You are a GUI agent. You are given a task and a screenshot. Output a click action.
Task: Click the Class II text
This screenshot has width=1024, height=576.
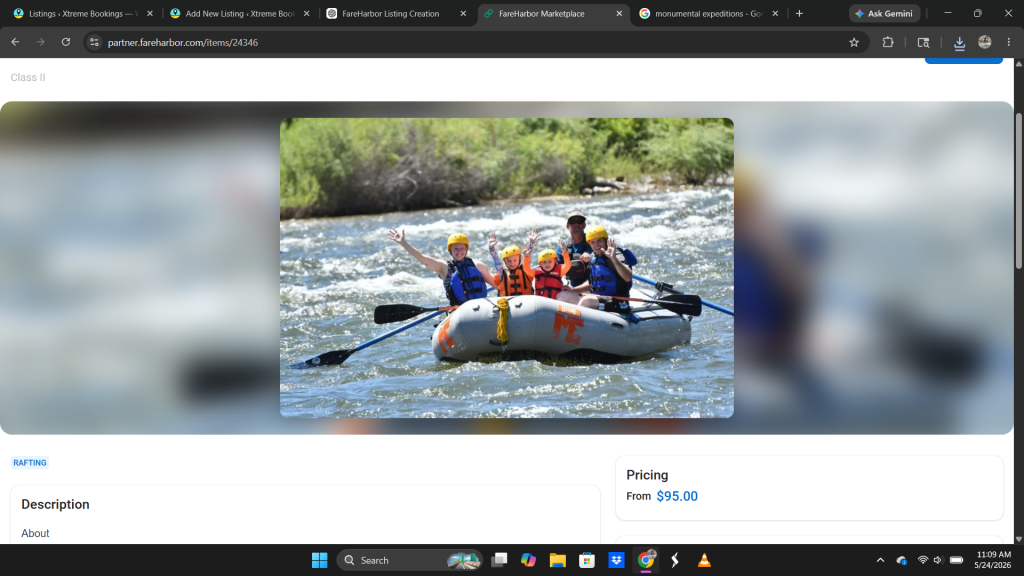tap(28, 77)
